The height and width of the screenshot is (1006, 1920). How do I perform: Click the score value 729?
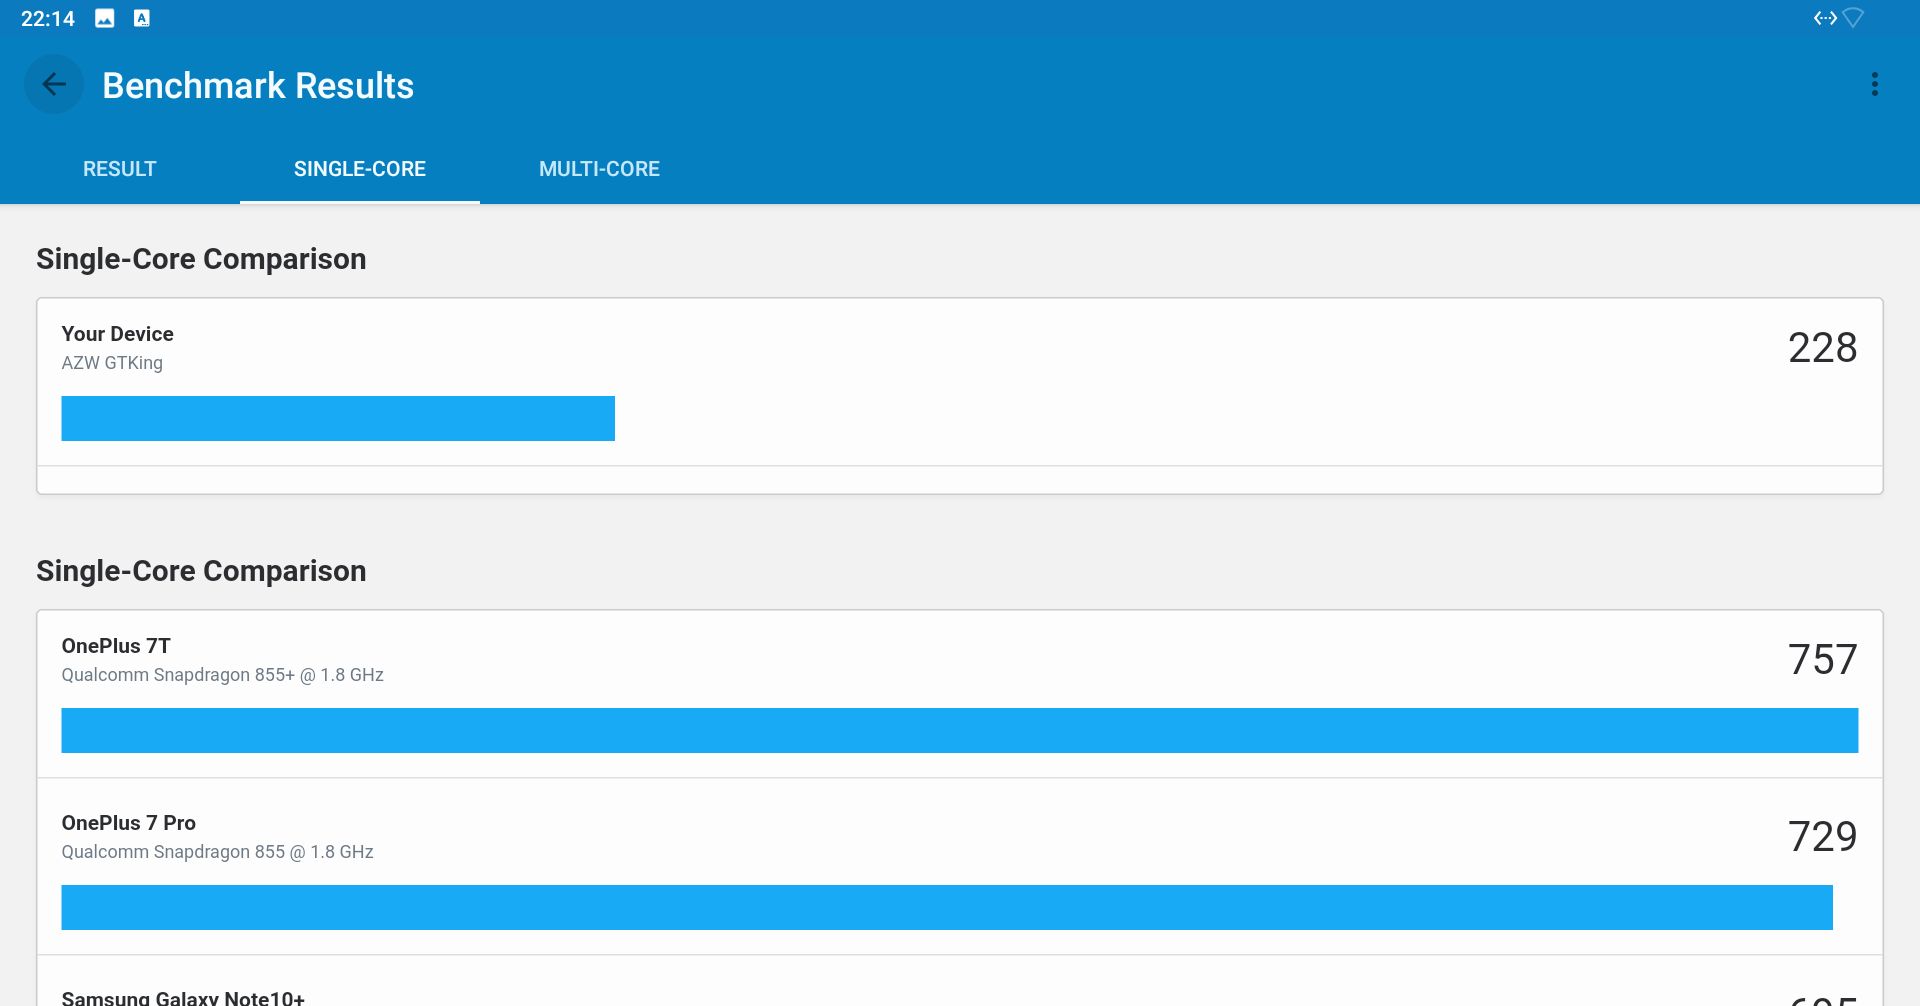point(1822,837)
